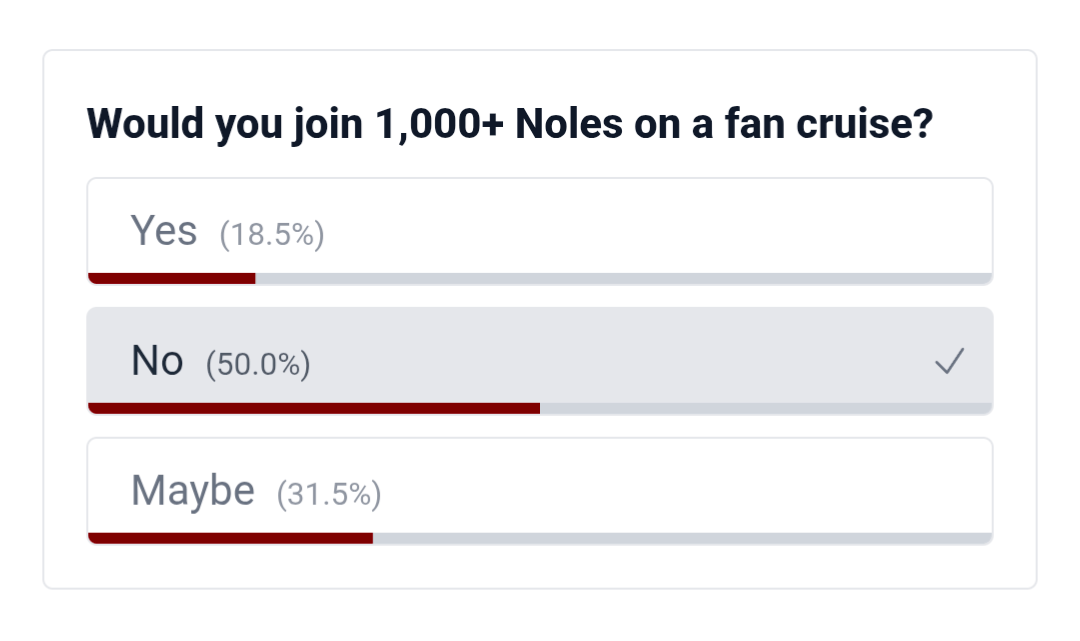
Task: Click the 50.0% result next to No
Action: point(258,365)
